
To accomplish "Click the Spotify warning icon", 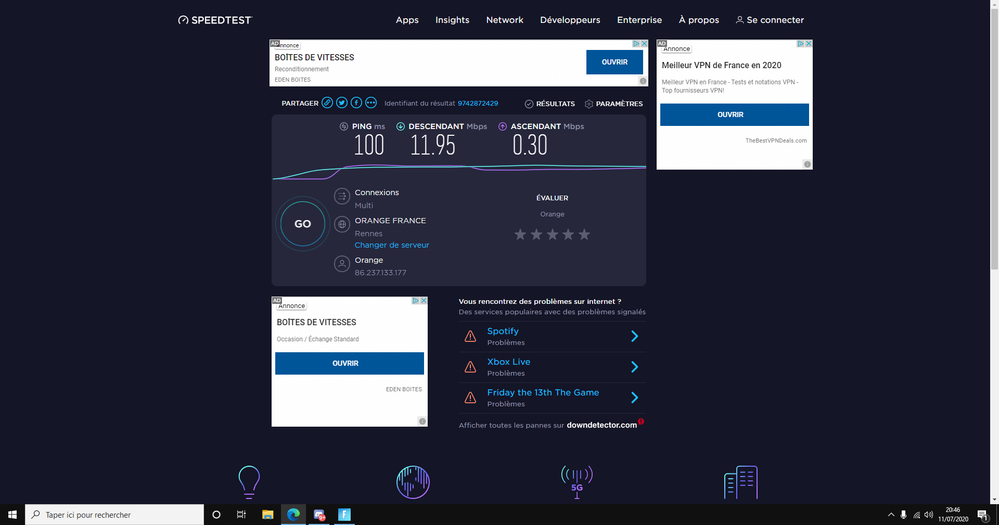I will [470, 336].
